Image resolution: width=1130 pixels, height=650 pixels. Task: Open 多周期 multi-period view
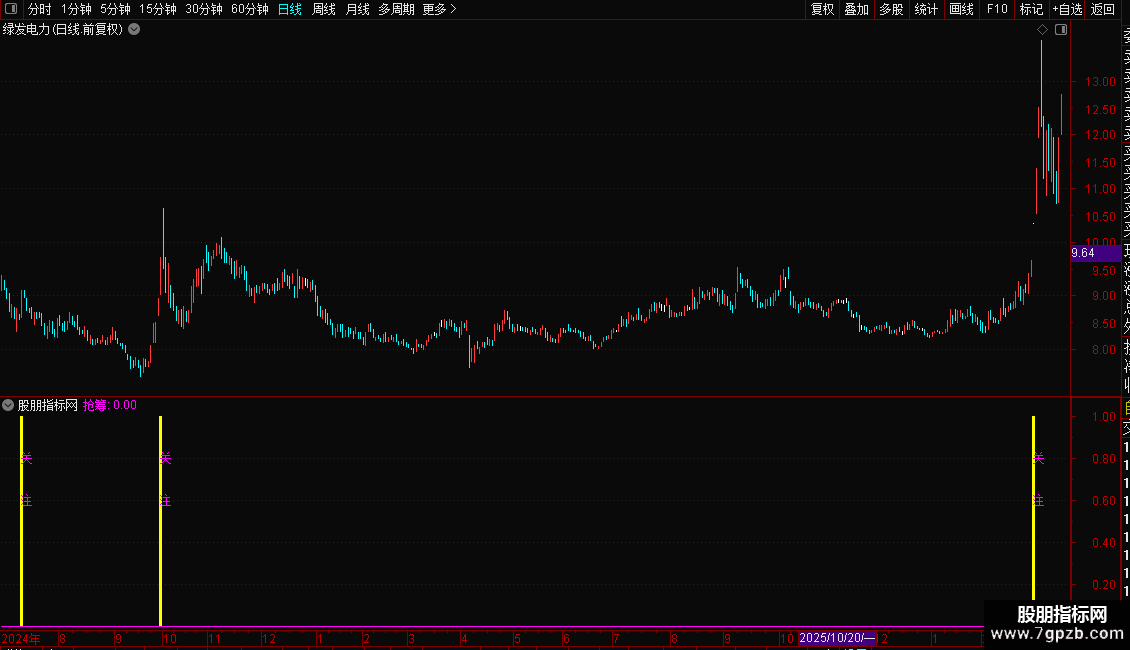coord(396,9)
